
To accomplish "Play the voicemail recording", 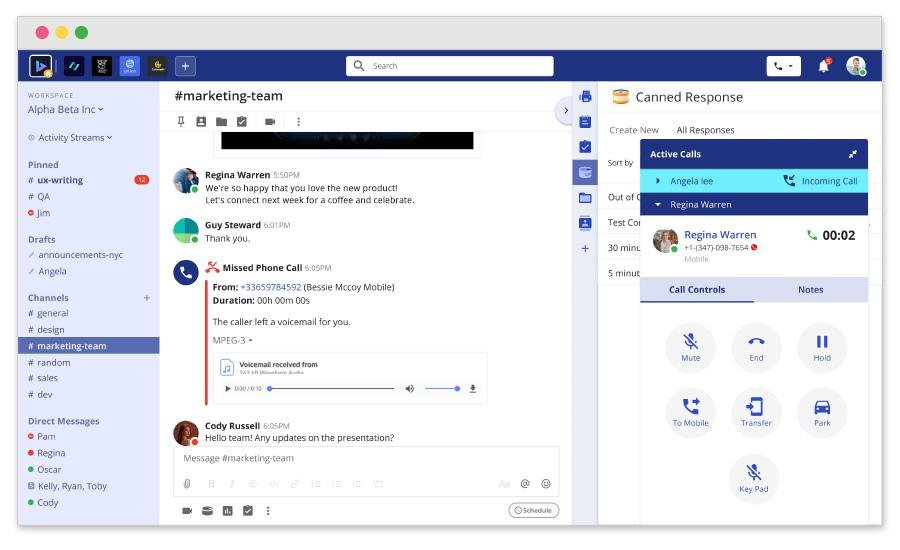I will [x=228, y=388].
